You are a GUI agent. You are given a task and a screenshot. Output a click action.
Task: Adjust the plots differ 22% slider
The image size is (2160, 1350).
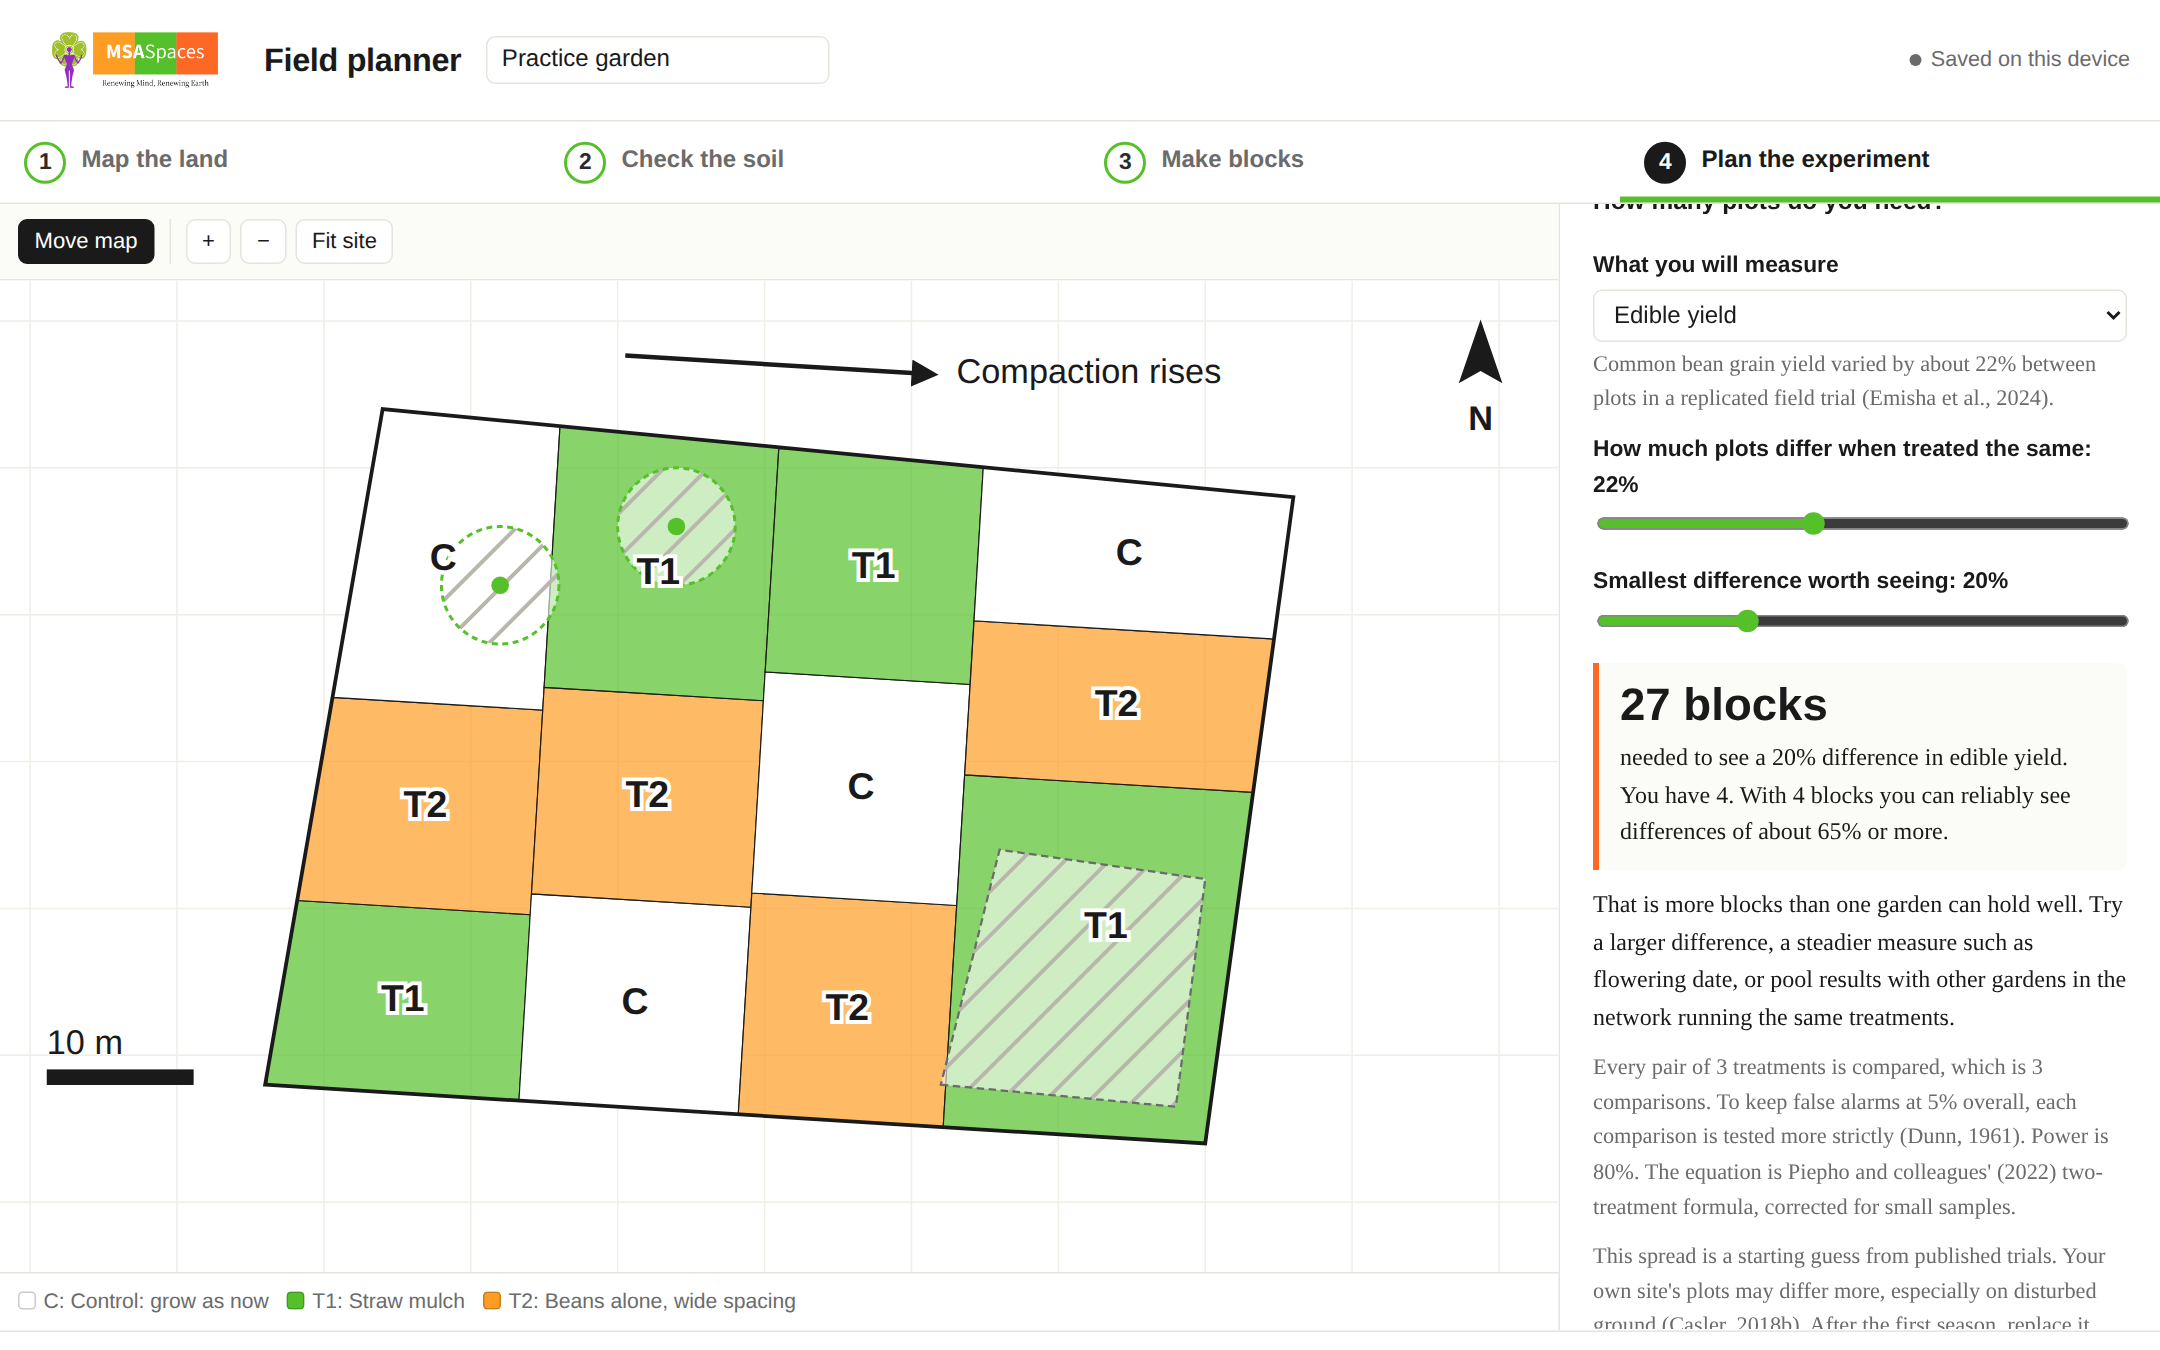tap(1861, 523)
